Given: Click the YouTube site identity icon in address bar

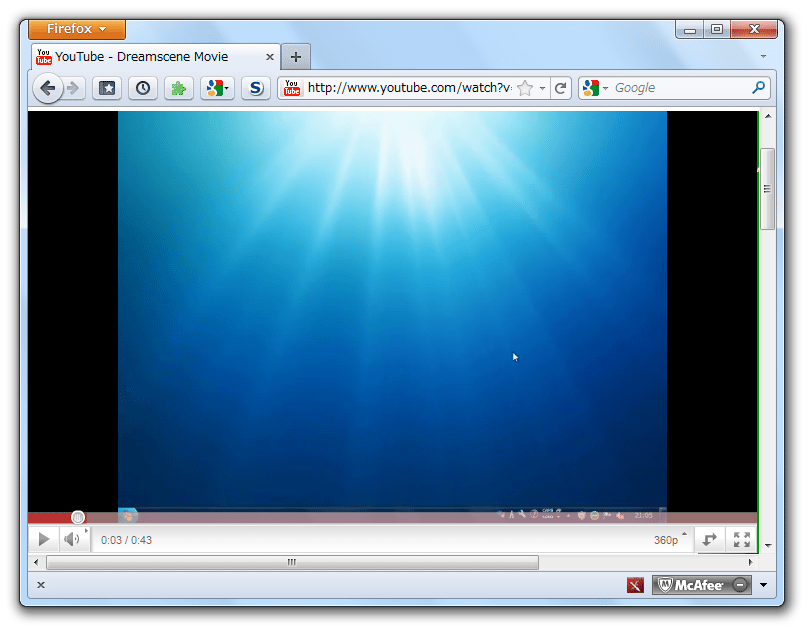Looking at the screenshot, I should (292, 88).
